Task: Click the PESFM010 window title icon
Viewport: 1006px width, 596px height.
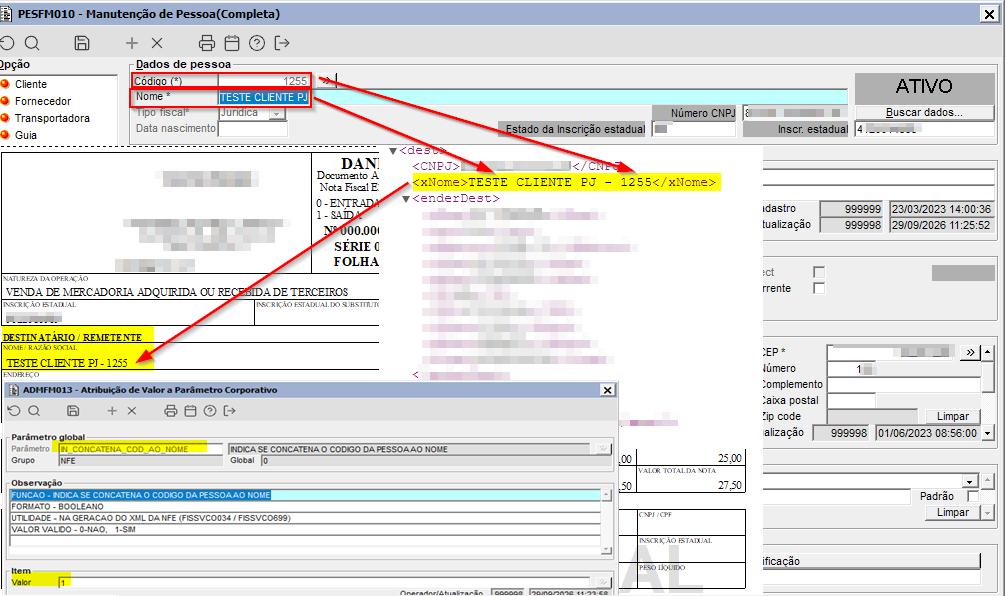Action: pyautogui.click(x=6, y=13)
